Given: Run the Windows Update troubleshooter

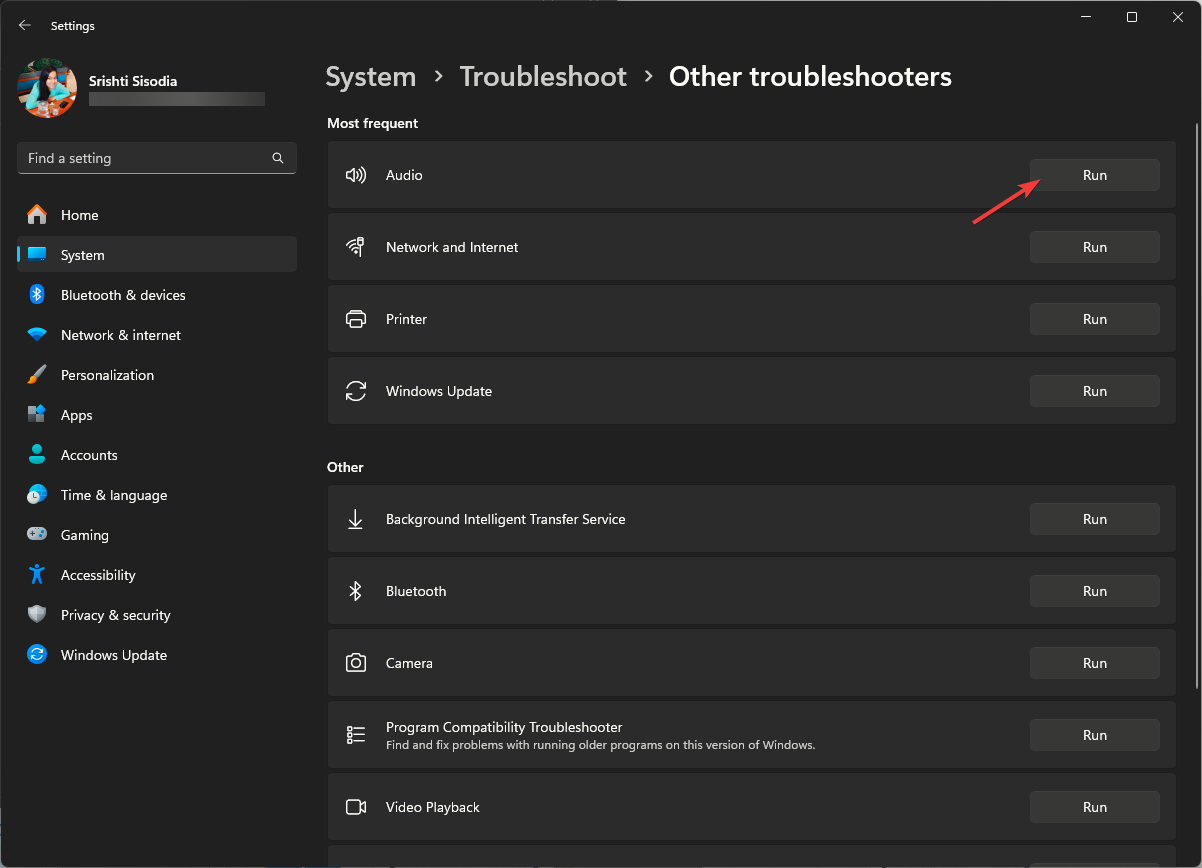Looking at the screenshot, I should click(x=1095, y=391).
